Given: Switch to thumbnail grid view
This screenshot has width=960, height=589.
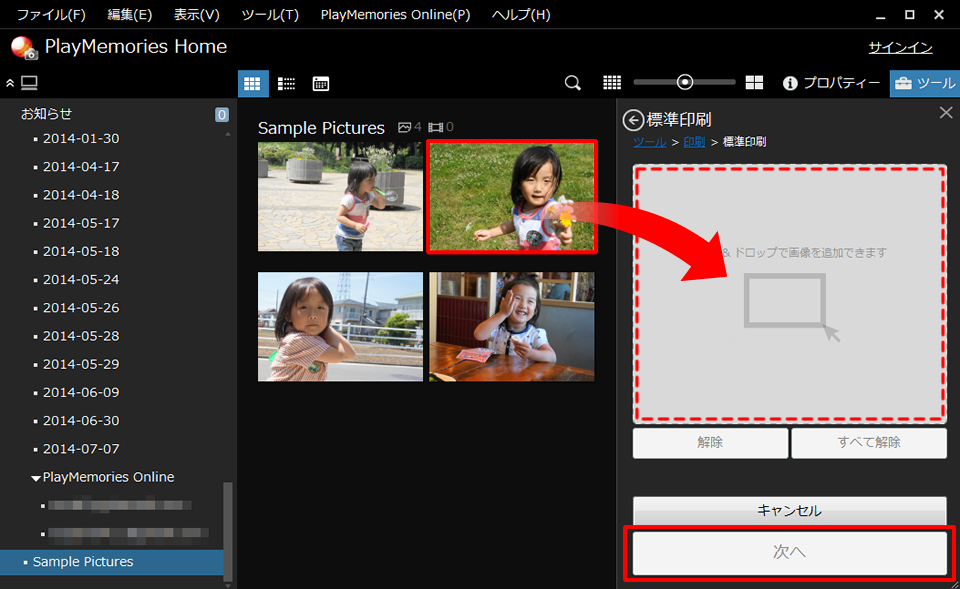Looking at the screenshot, I should (x=252, y=83).
